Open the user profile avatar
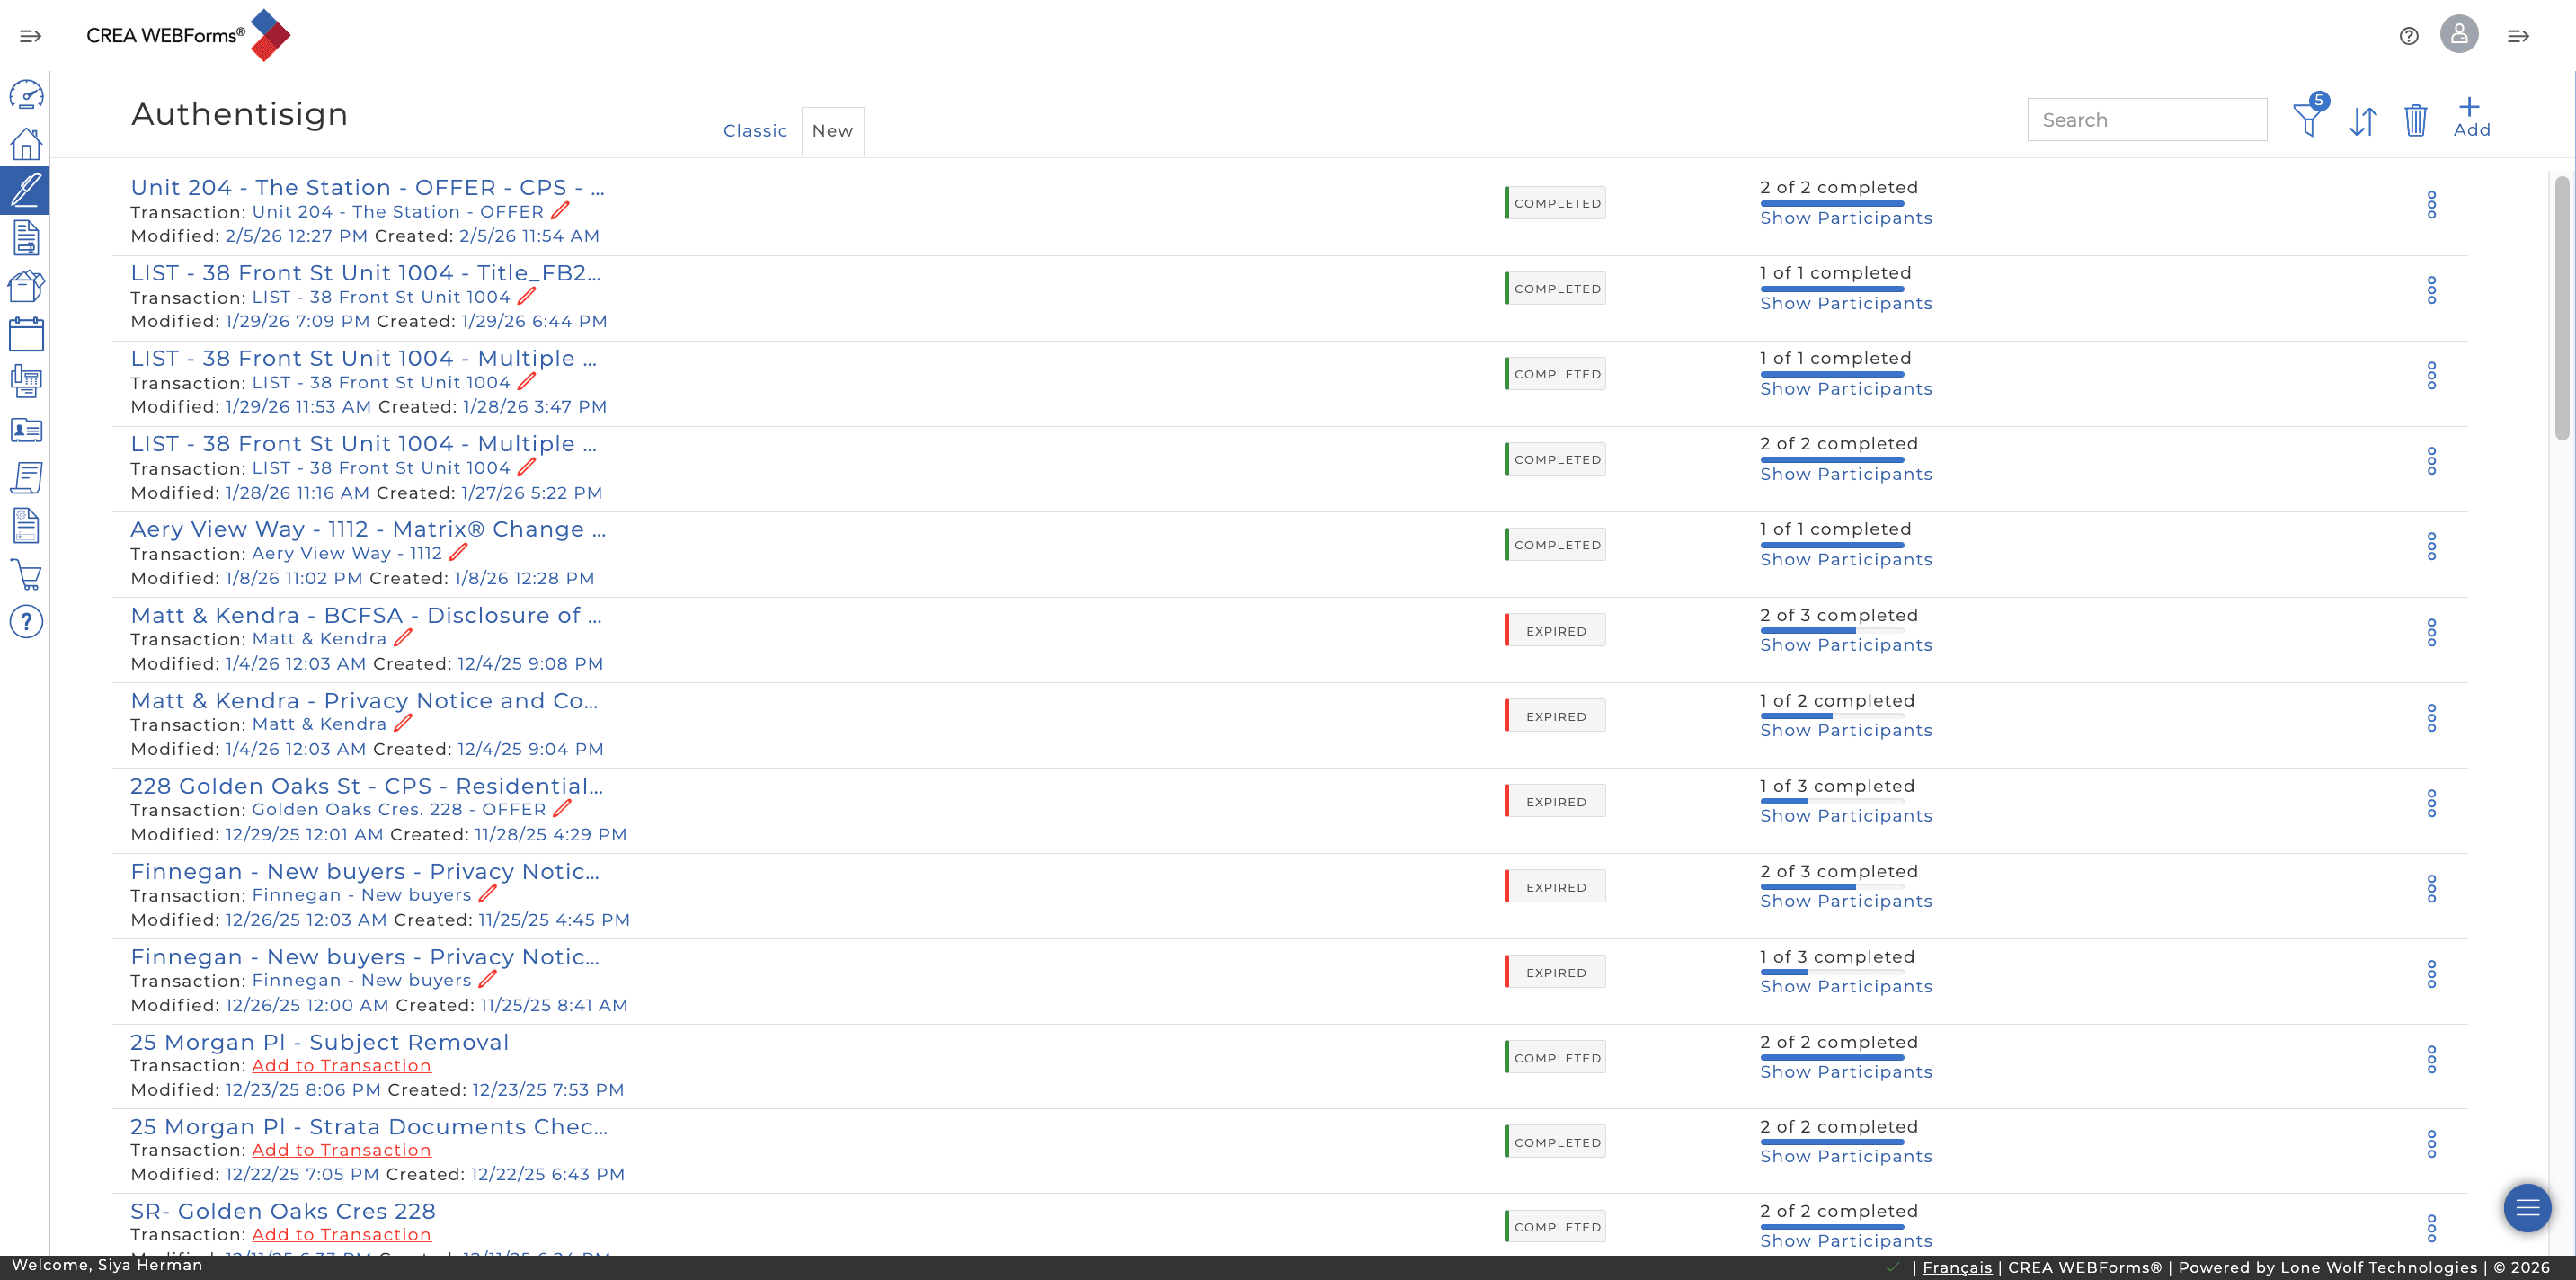The width and height of the screenshot is (2576, 1280). 2459,35
